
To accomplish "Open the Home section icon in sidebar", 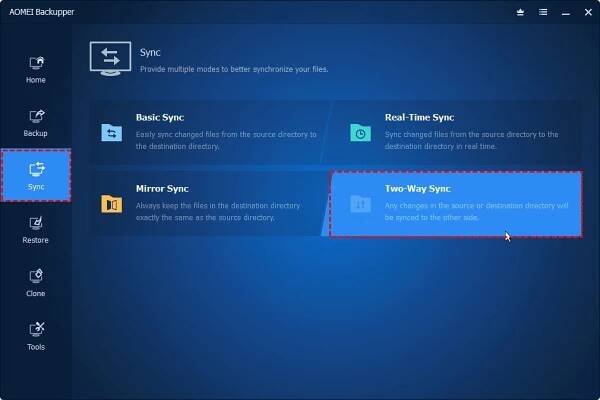I will (35, 62).
